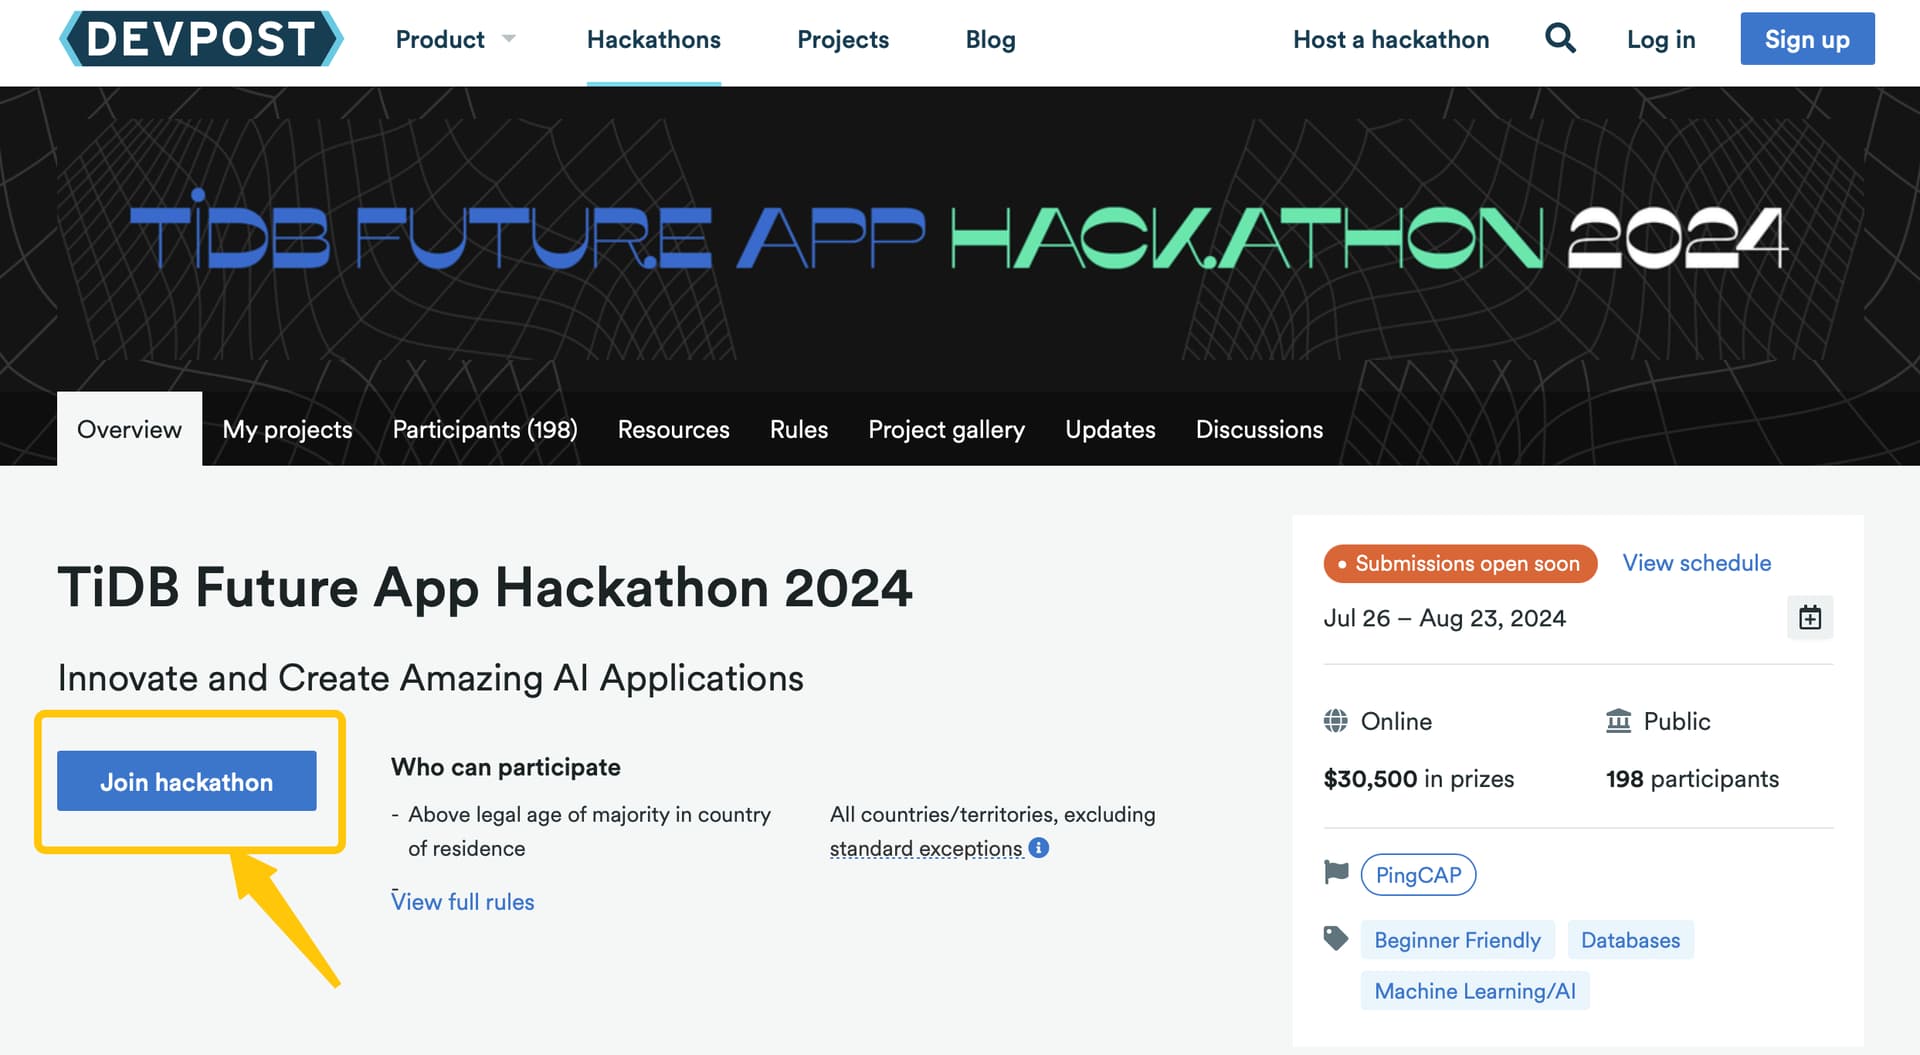The width and height of the screenshot is (1920, 1055).
Task: Click the Devpost logo
Action: [201, 39]
